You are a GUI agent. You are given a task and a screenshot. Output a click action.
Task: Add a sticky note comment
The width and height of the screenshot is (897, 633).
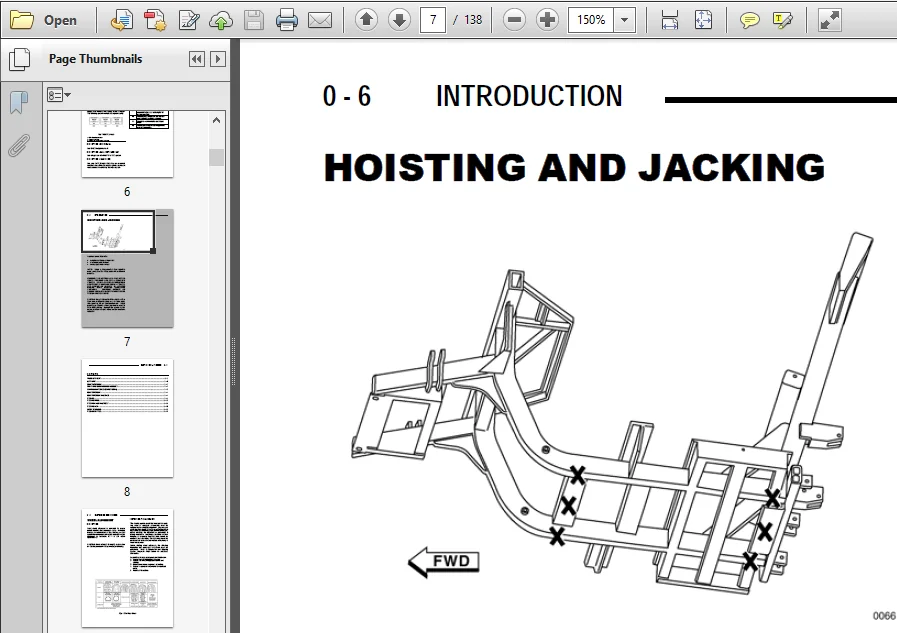(x=749, y=21)
